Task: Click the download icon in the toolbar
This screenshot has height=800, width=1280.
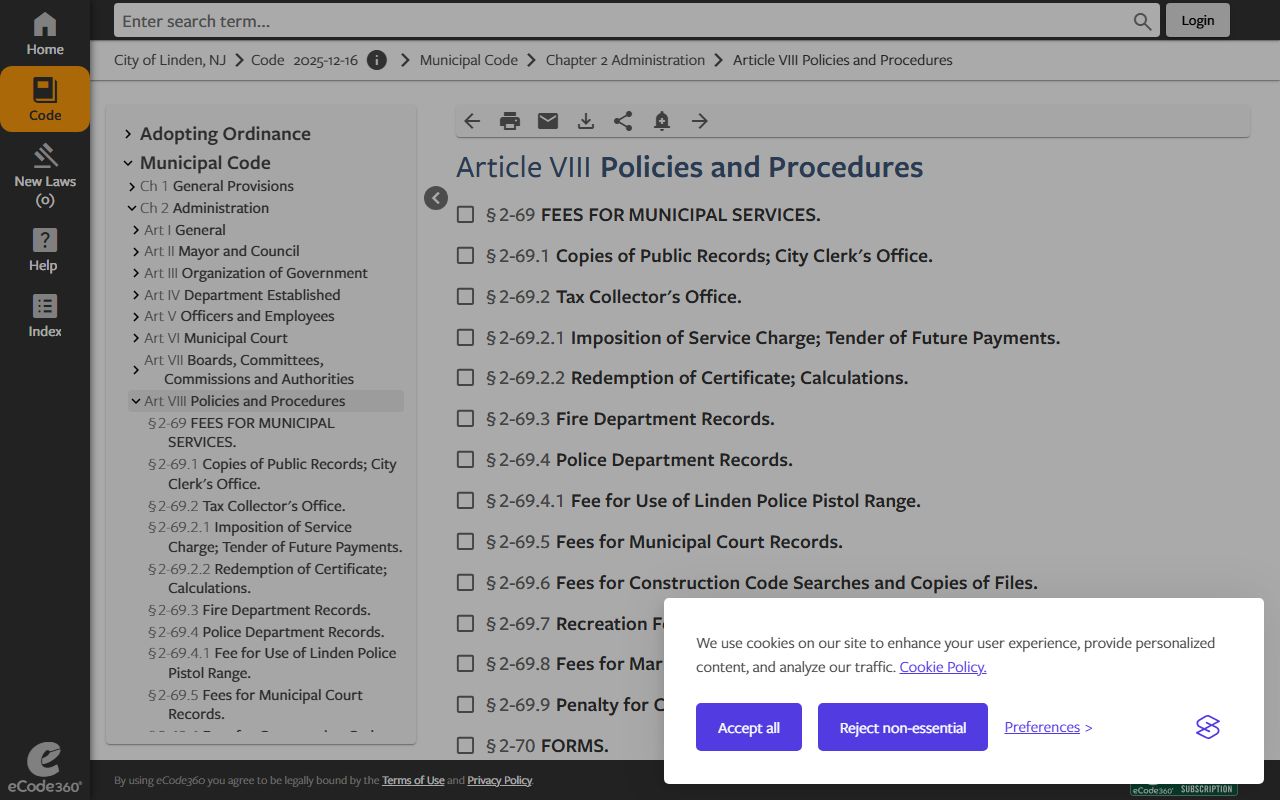Action: (x=586, y=121)
